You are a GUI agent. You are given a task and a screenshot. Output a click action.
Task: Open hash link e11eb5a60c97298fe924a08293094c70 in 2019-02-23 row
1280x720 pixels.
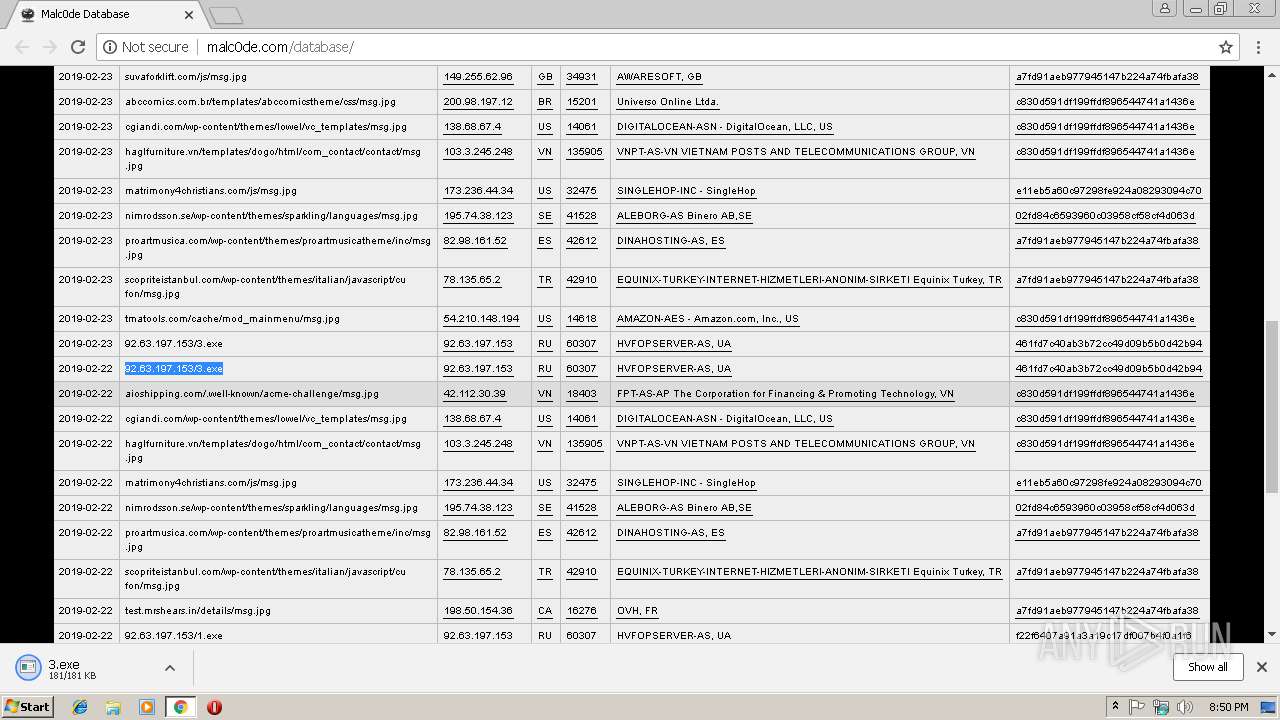(1108, 191)
